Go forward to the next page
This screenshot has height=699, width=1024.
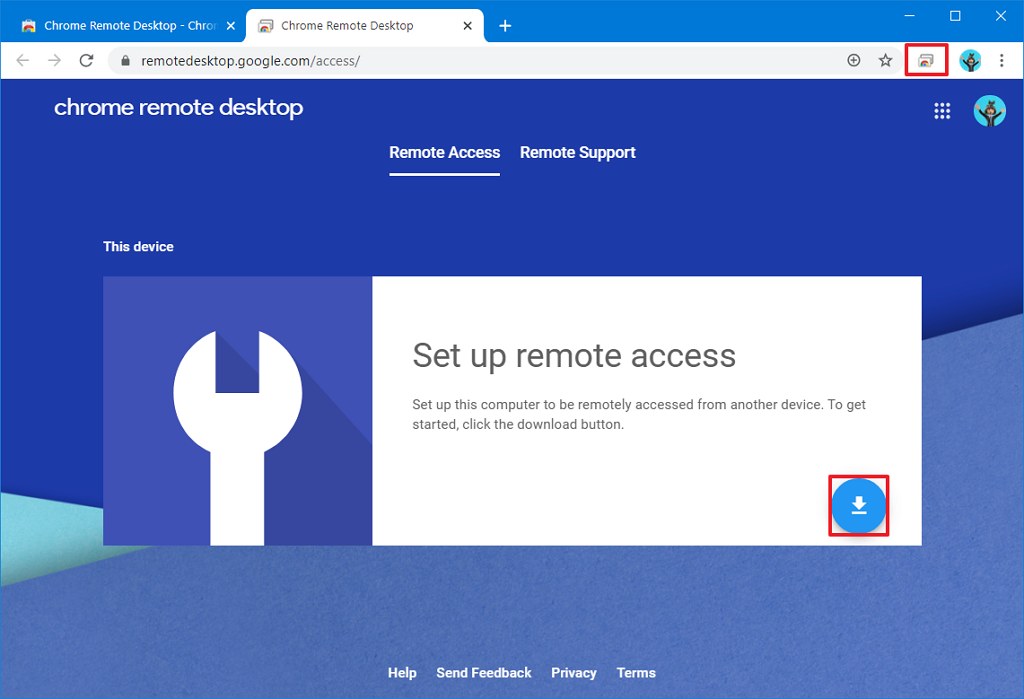click(54, 61)
